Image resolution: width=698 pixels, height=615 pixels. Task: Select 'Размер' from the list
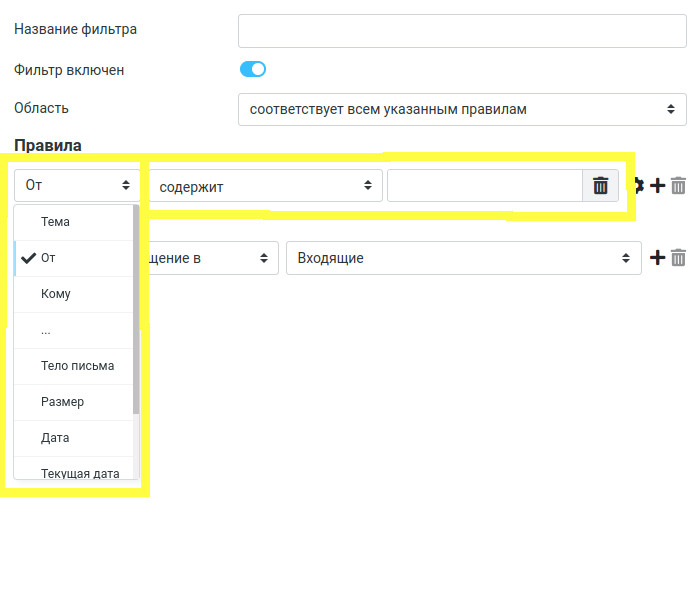(62, 402)
